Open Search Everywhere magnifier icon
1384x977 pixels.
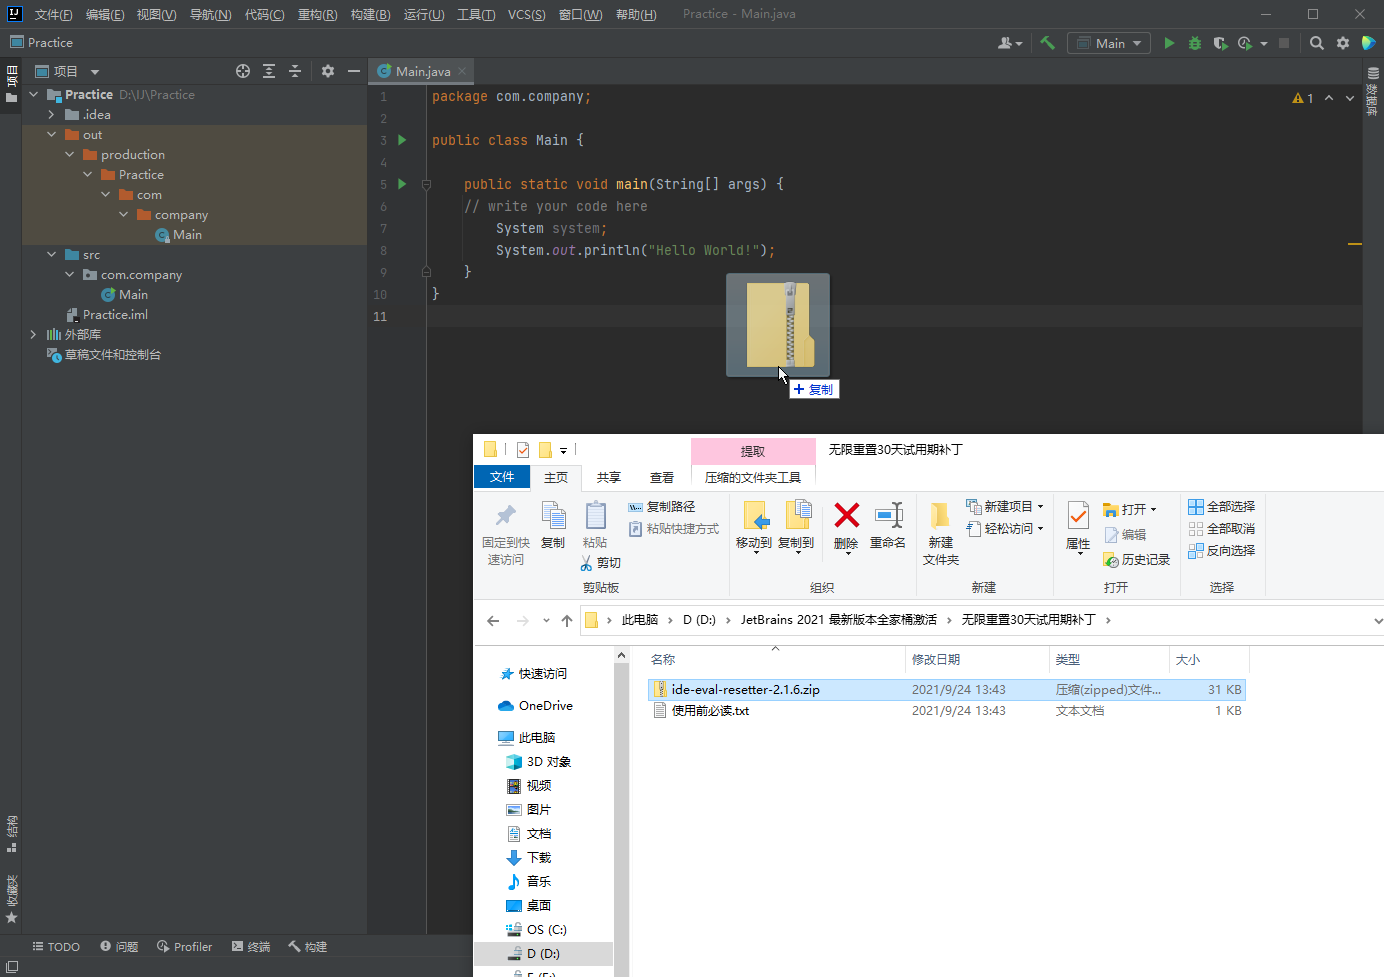point(1317,43)
